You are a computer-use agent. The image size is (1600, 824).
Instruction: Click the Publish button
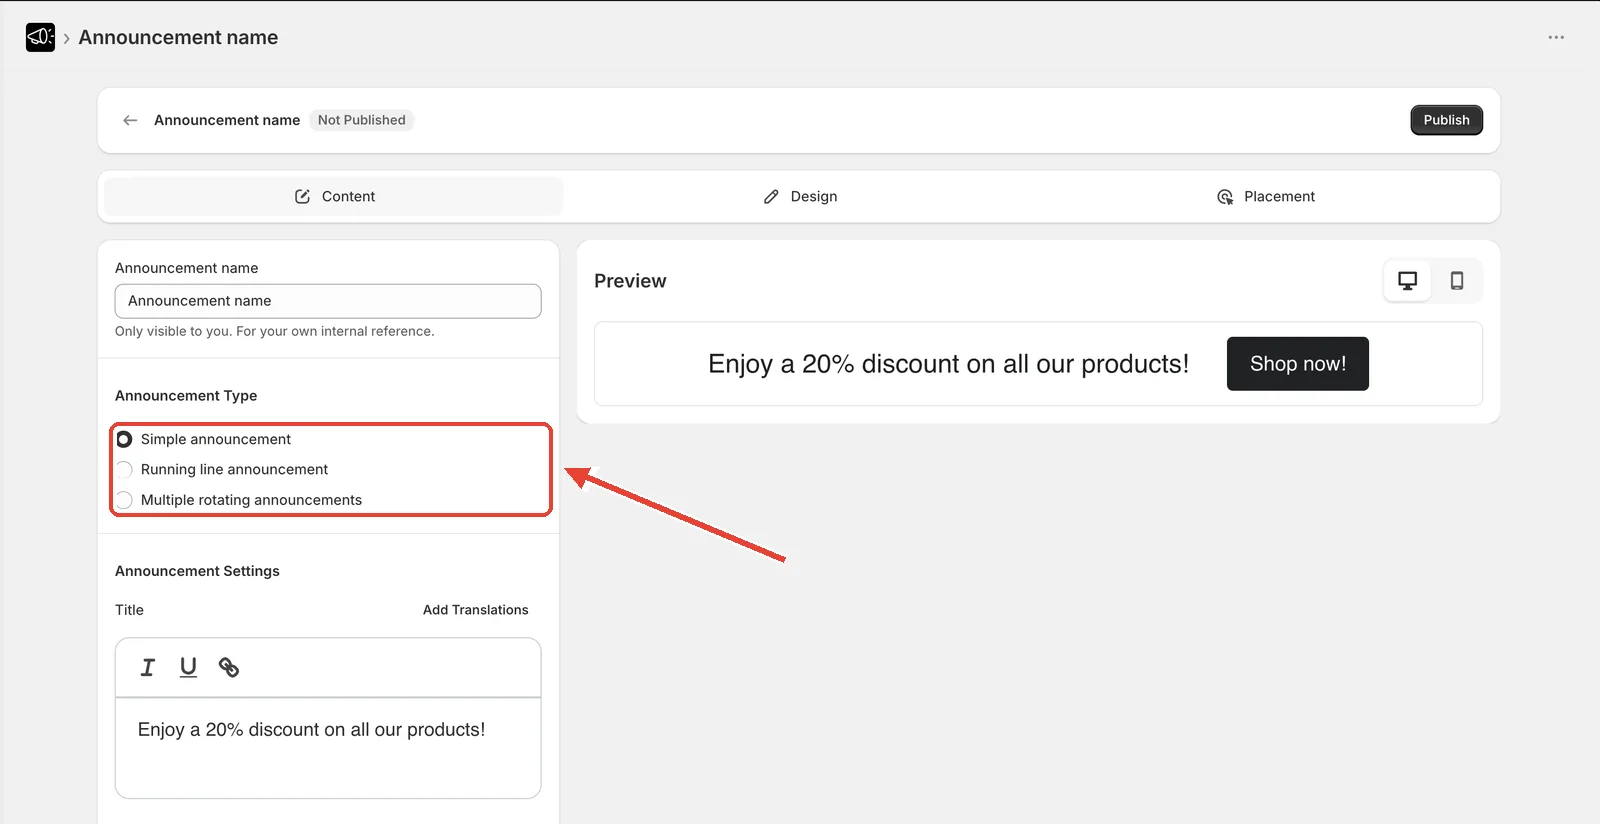pyautogui.click(x=1446, y=120)
